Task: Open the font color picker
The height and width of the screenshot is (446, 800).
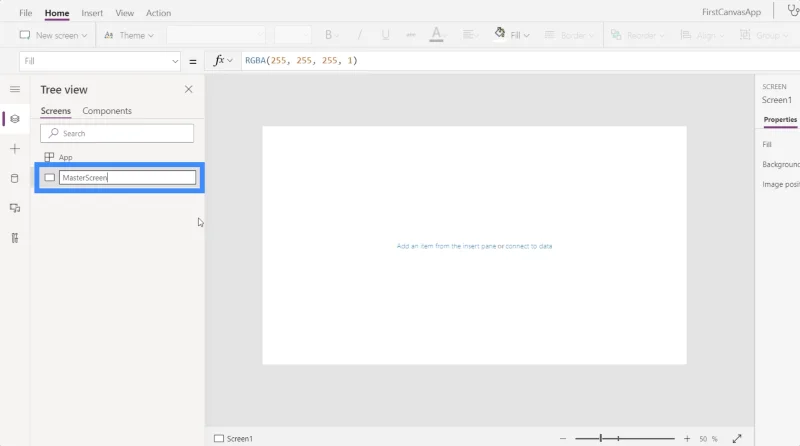Action: click(437, 35)
